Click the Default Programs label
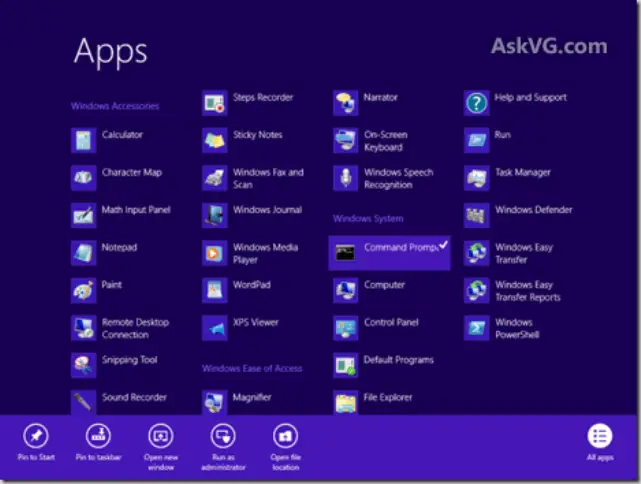641x484 pixels. click(x=399, y=360)
